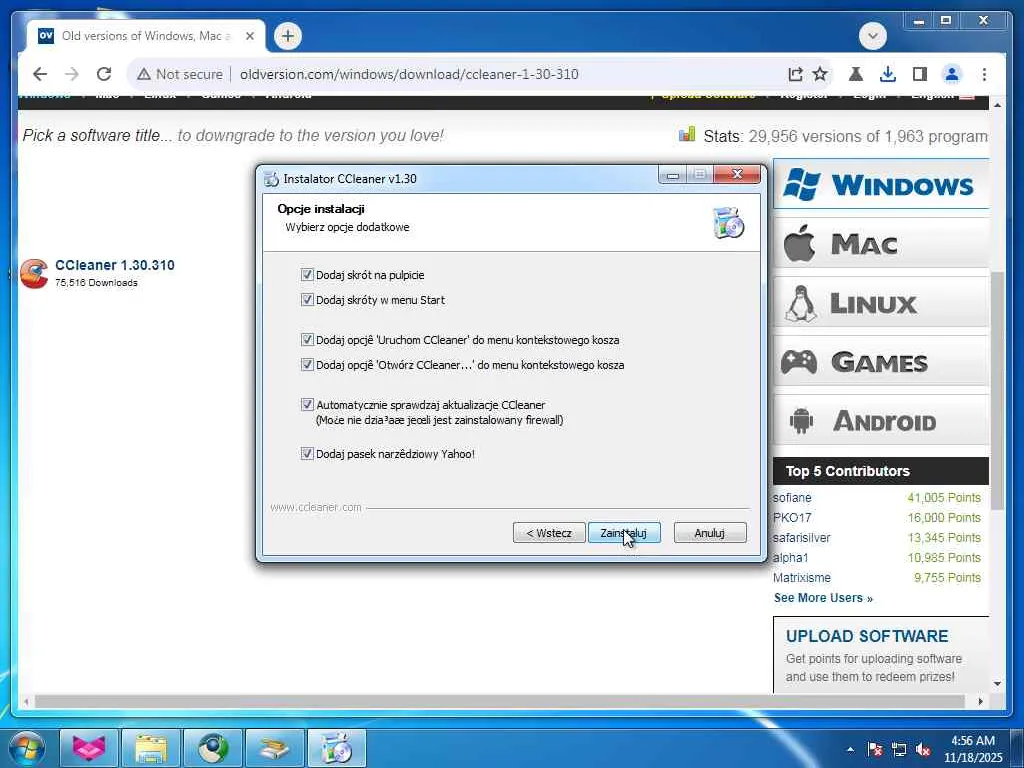The image size is (1024, 768).
Task: Open contributor 'sofiane' profile
Action: point(792,498)
